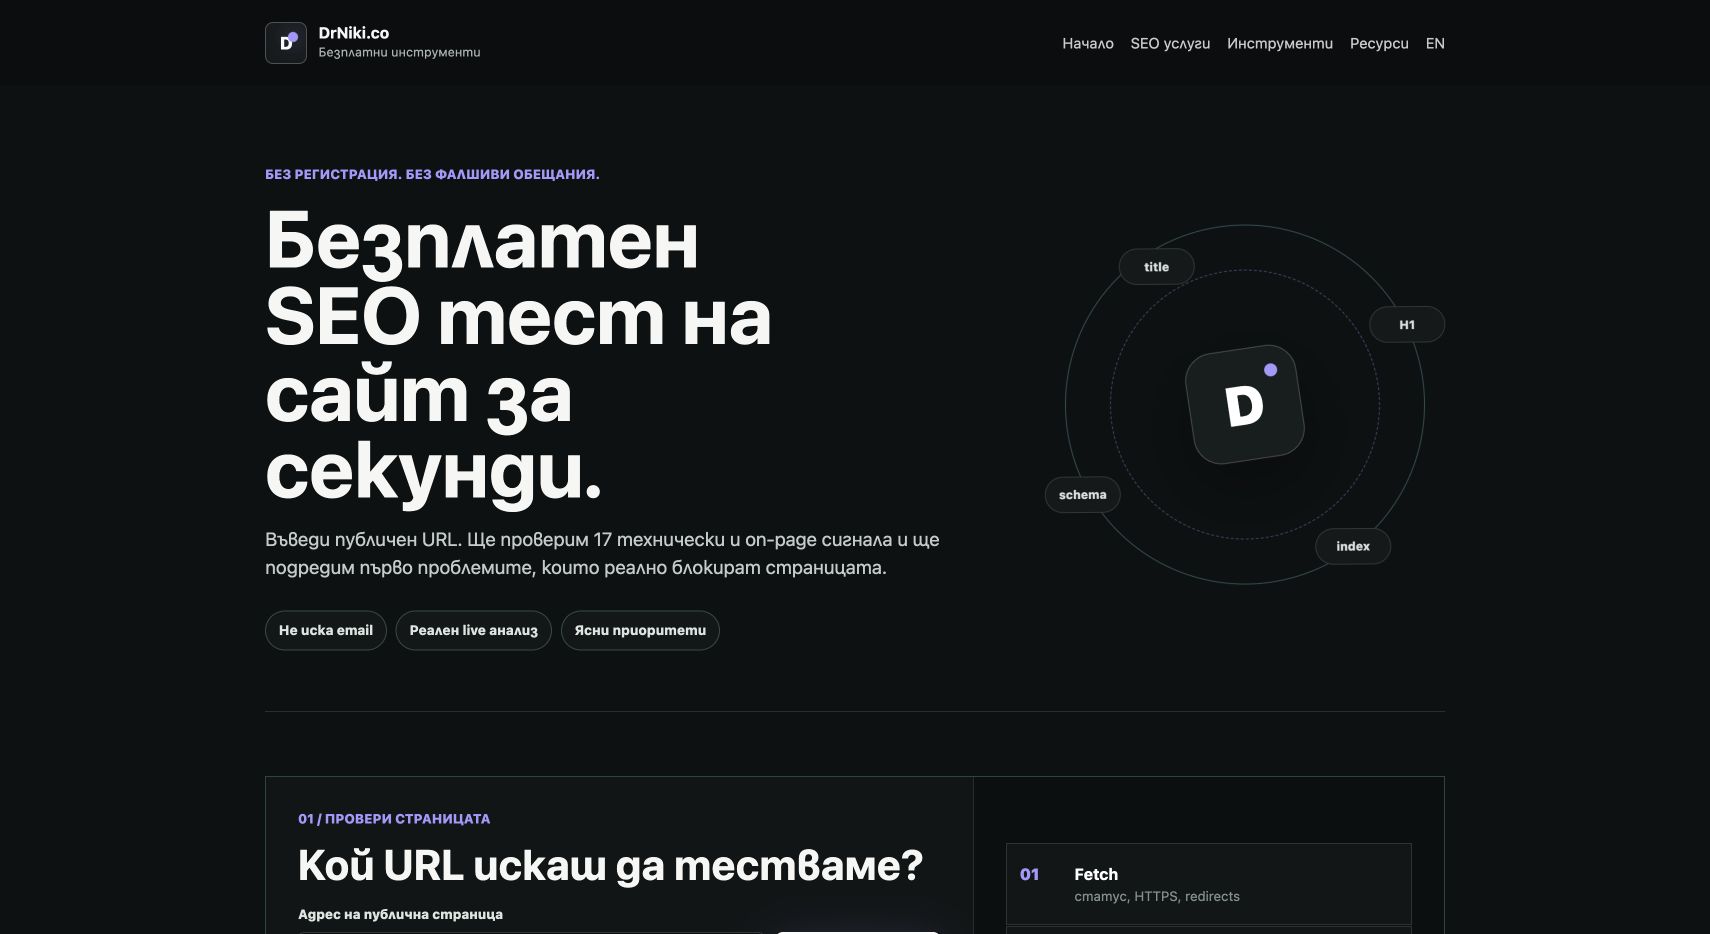Select the 'title' tag on the orbit
Viewport: 1710px width, 934px height.
click(1157, 267)
